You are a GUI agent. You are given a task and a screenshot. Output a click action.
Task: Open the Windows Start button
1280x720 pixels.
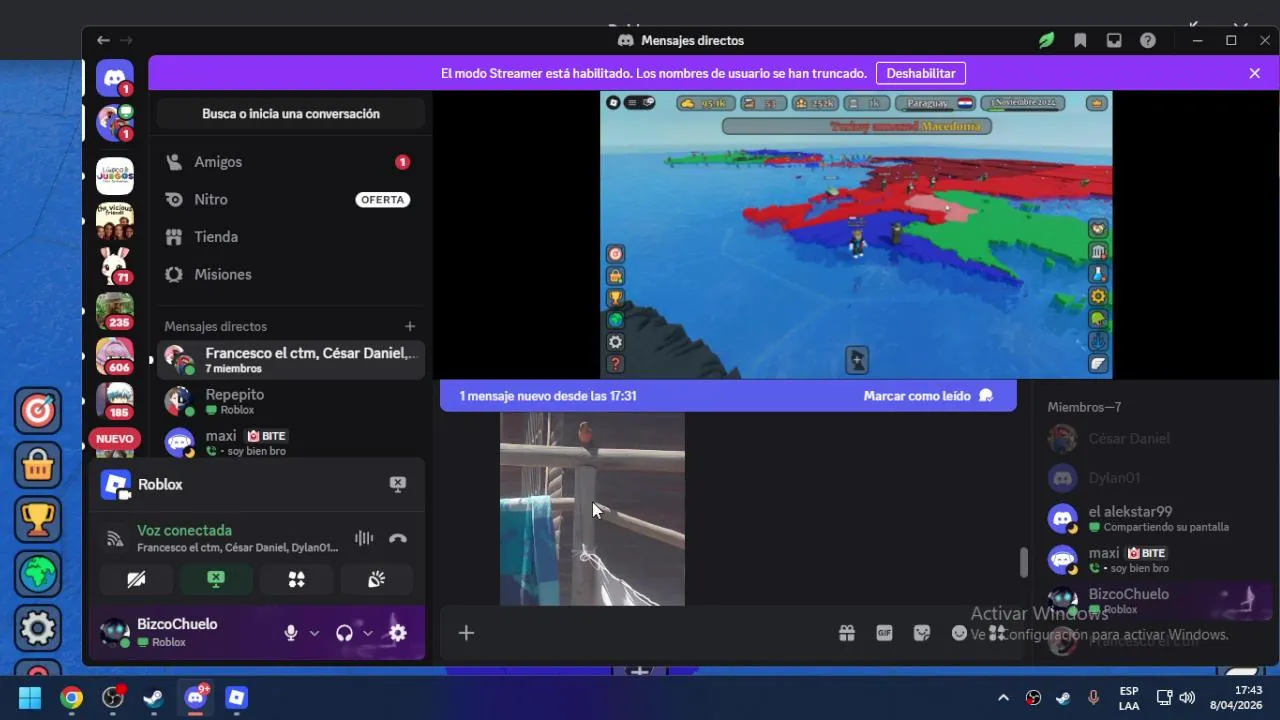30,697
